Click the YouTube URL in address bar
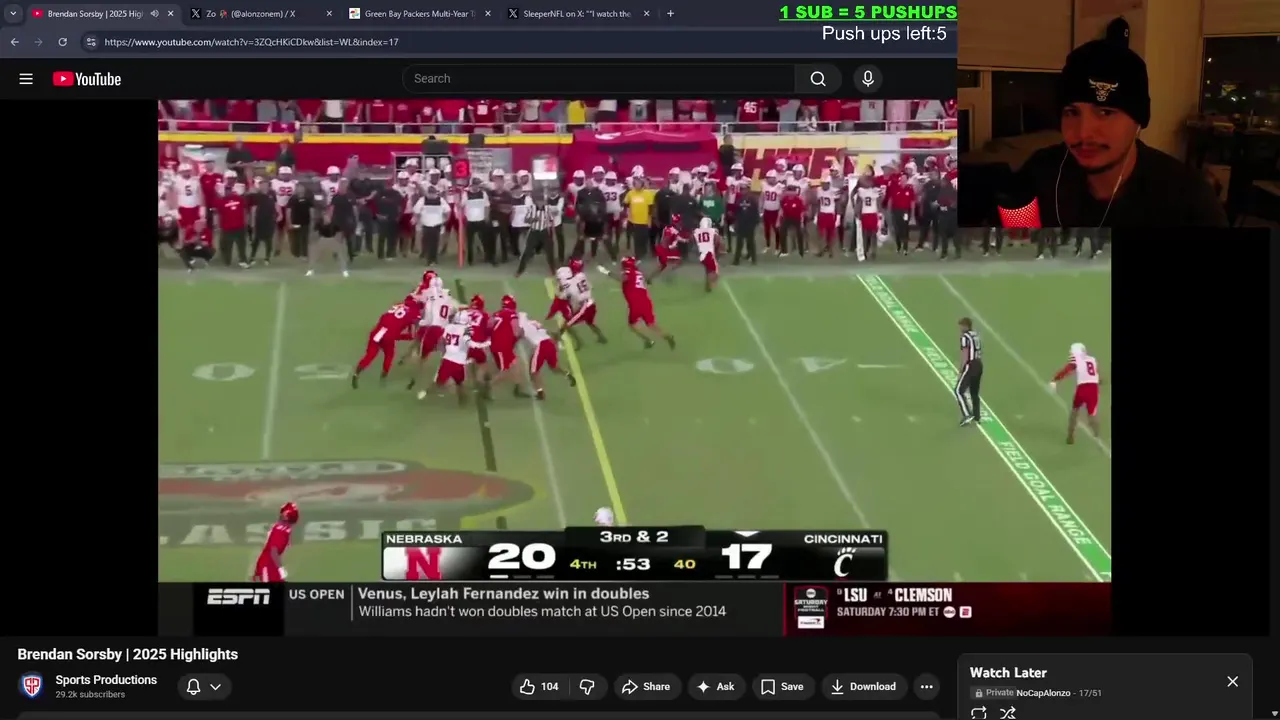The height and width of the screenshot is (720, 1280). pos(251,42)
